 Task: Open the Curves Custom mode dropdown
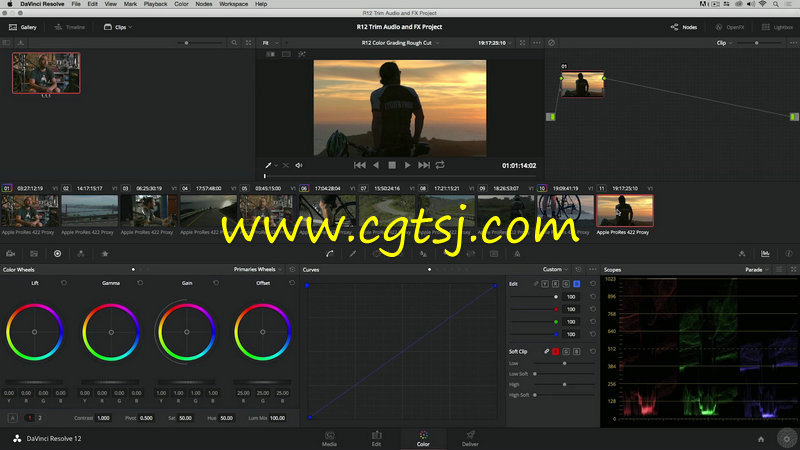(555, 269)
